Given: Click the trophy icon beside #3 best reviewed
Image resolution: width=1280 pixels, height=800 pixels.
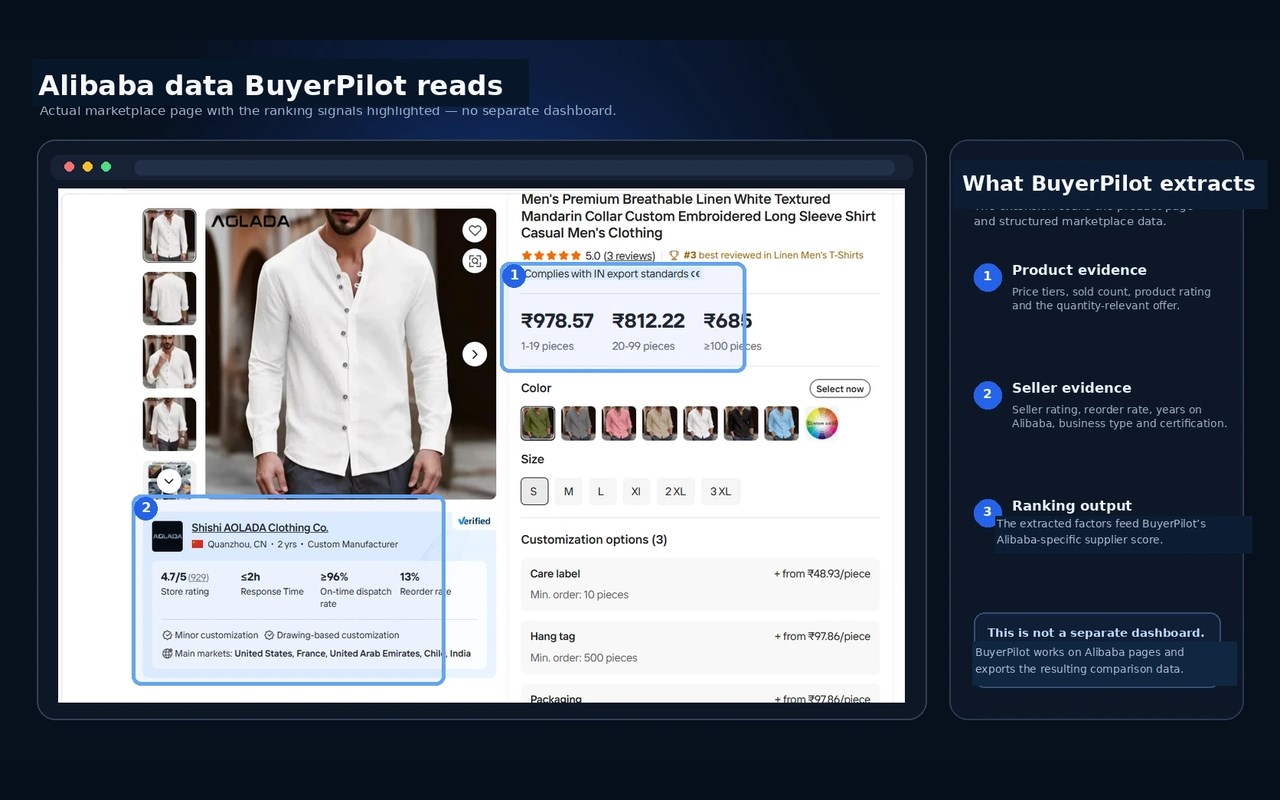Looking at the screenshot, I should pyautogui.click(x=674, y=255).
